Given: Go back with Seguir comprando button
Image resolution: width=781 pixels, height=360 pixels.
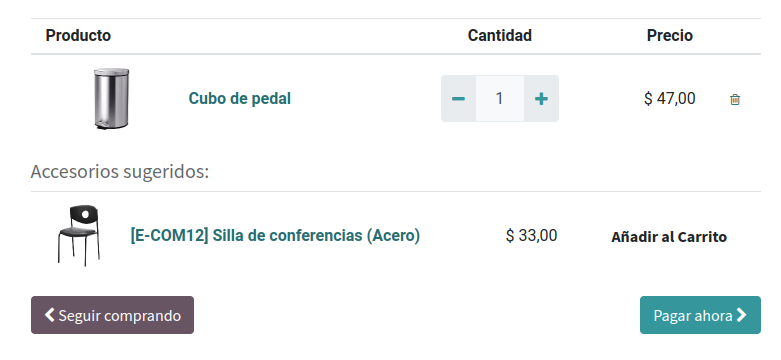Looking at the screenshot, I should [113, 315].
